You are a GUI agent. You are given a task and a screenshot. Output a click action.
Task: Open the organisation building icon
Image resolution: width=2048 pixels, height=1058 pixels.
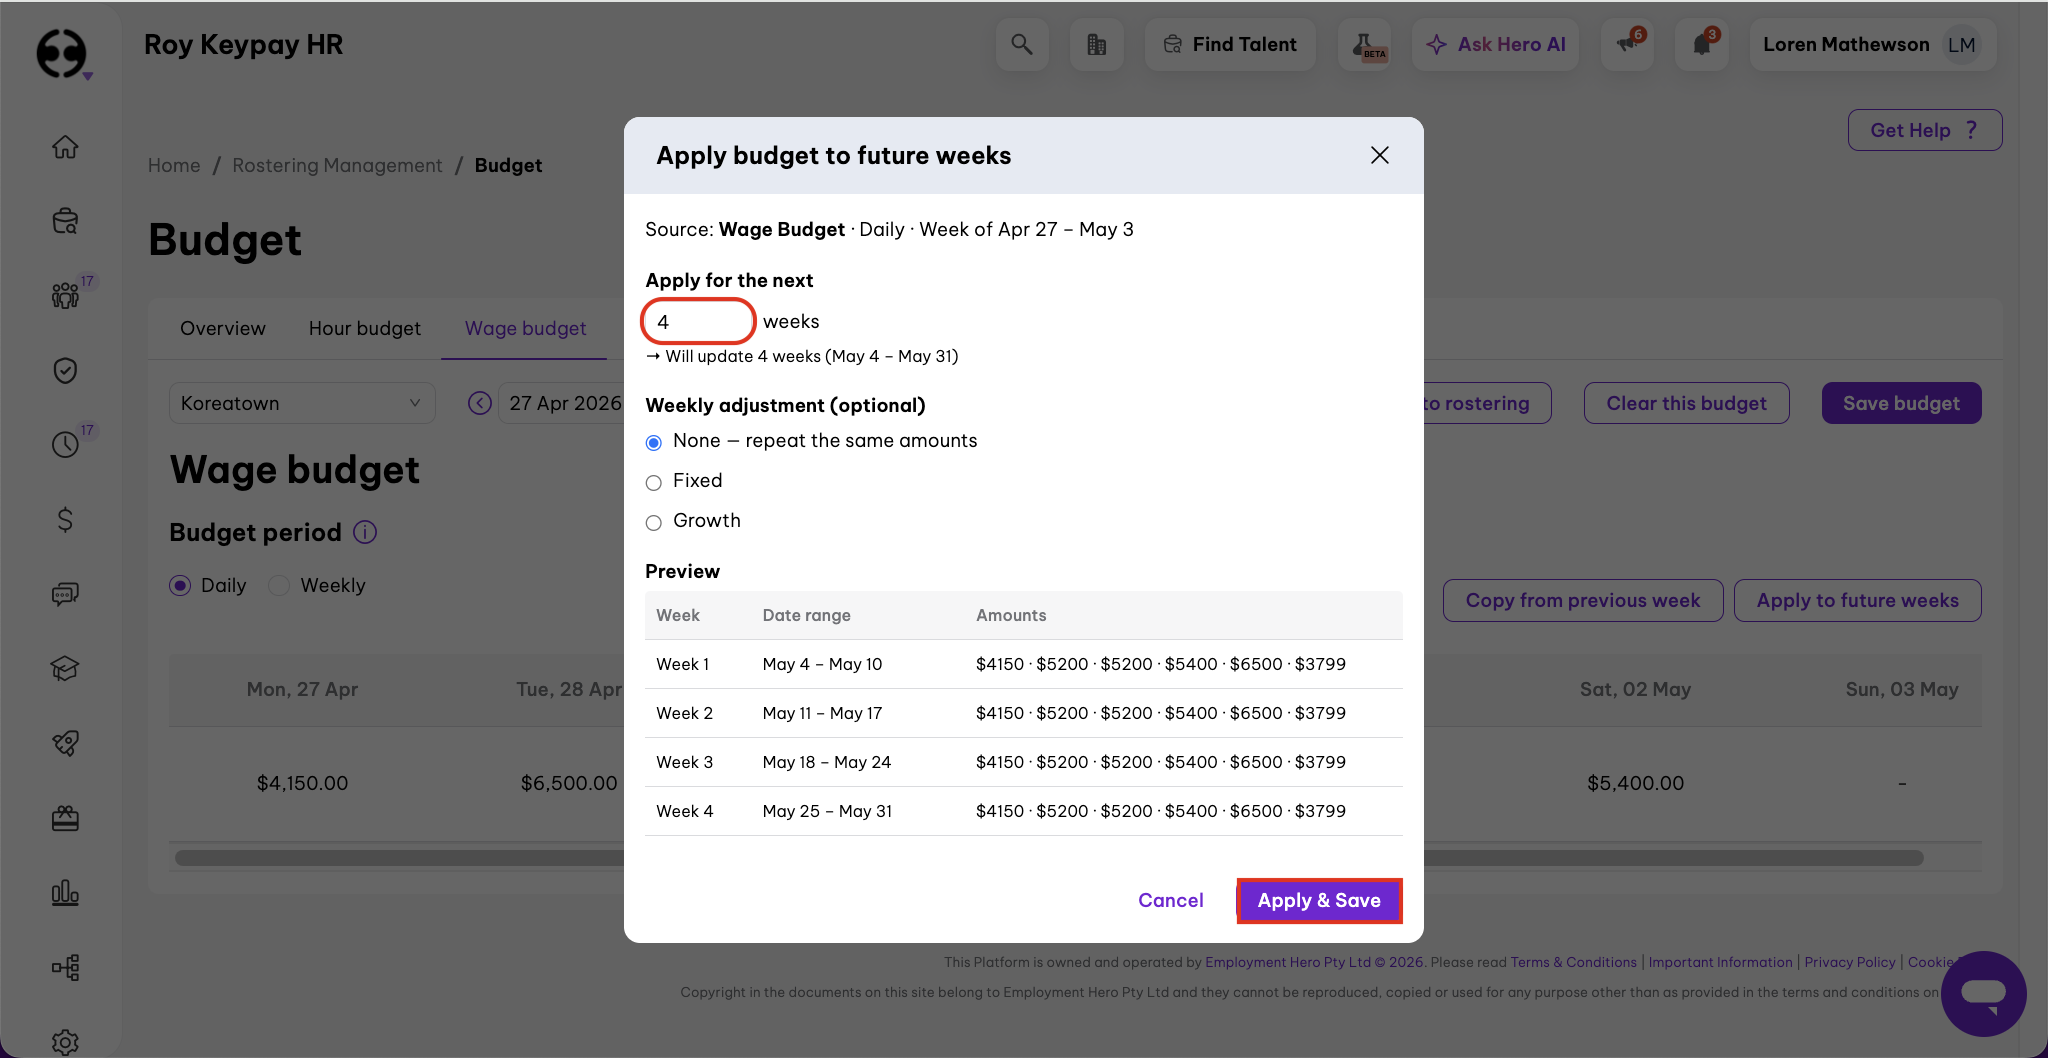(x=1096, y=45)
